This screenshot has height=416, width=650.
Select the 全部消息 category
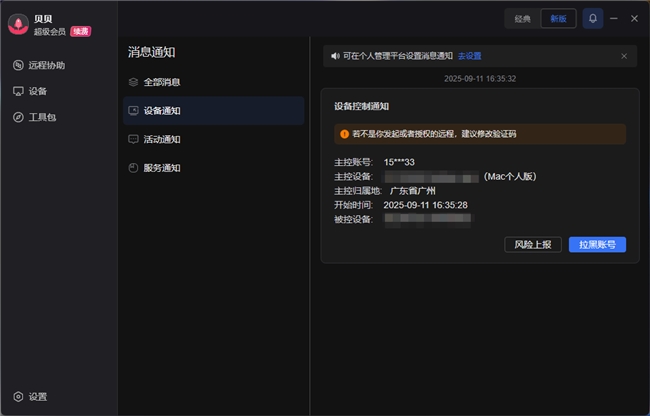point(161,82)
